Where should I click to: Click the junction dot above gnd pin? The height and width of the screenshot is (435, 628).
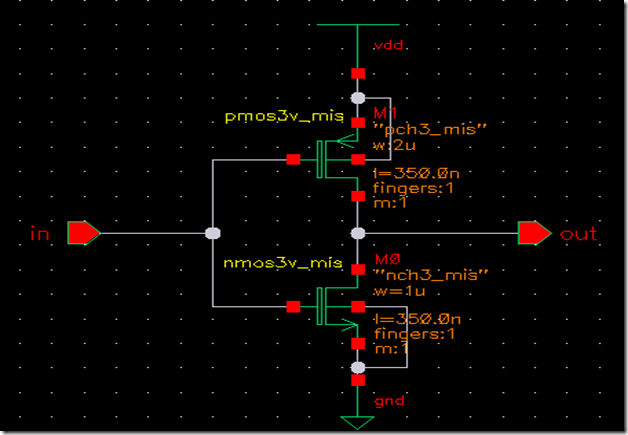[358, 367]
